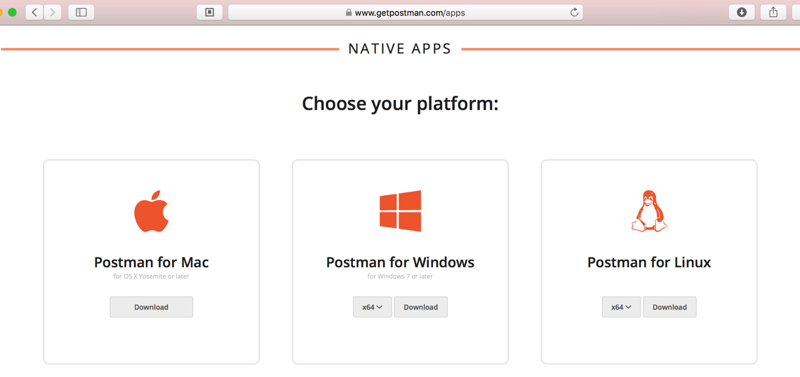Click the Safari forward arrow button
Image resolution: width=800 pixels, height=377 pixels.
[x=53, y=12]
